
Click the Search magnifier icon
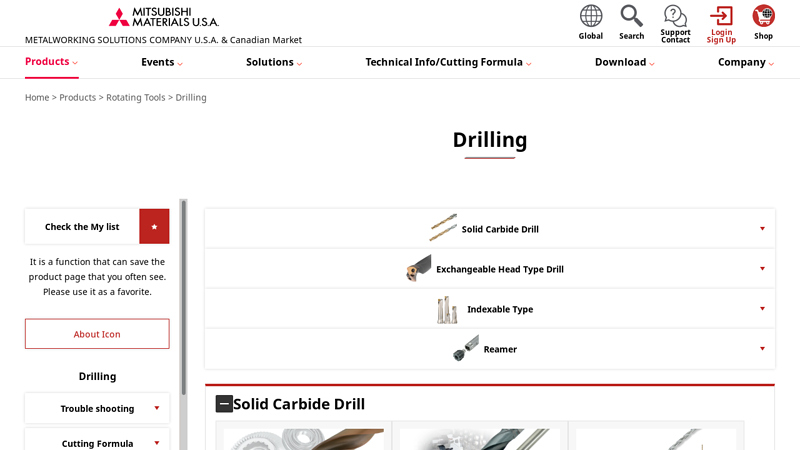pos(631,16)
